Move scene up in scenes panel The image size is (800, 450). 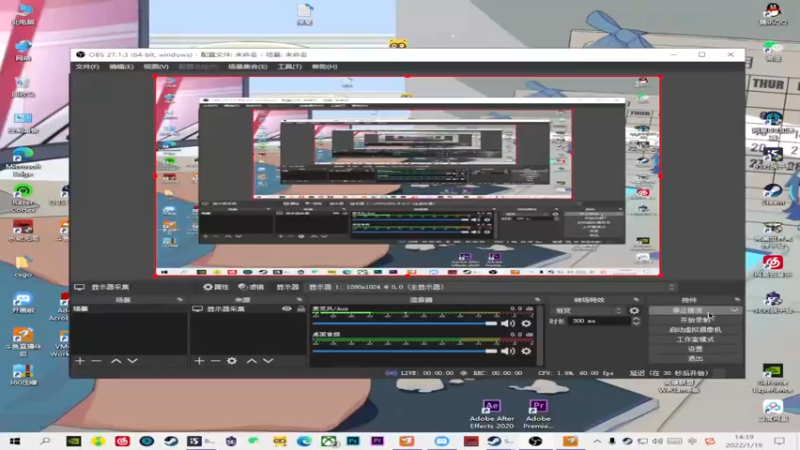click(x=116, y=361)
